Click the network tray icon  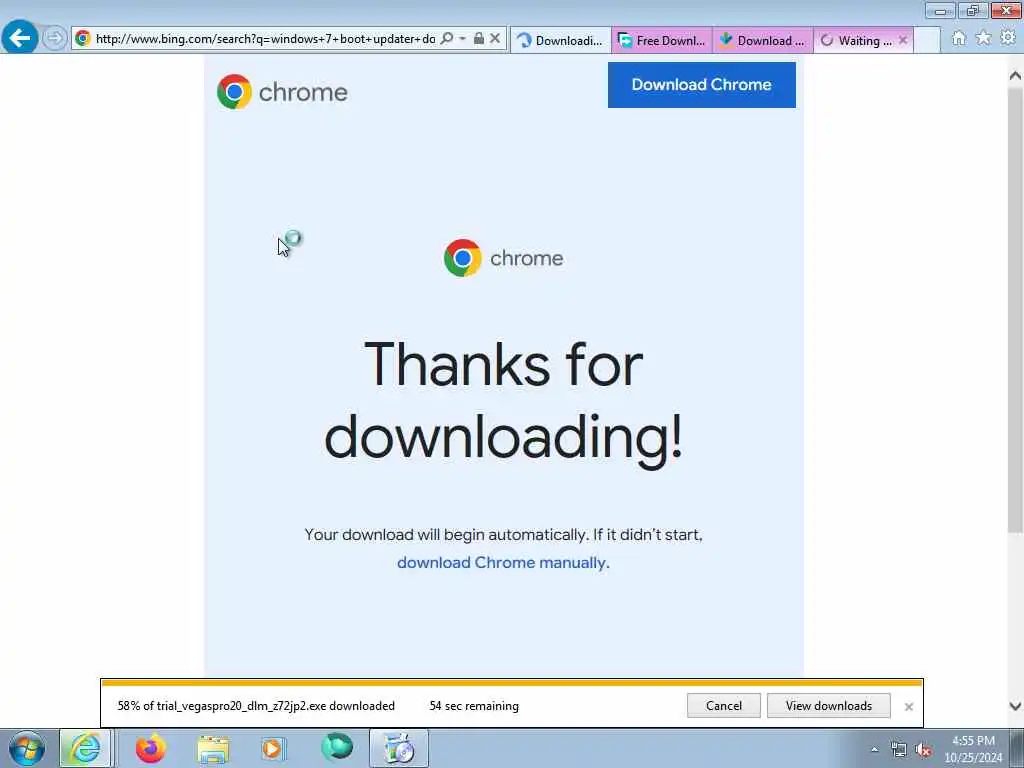899,750
